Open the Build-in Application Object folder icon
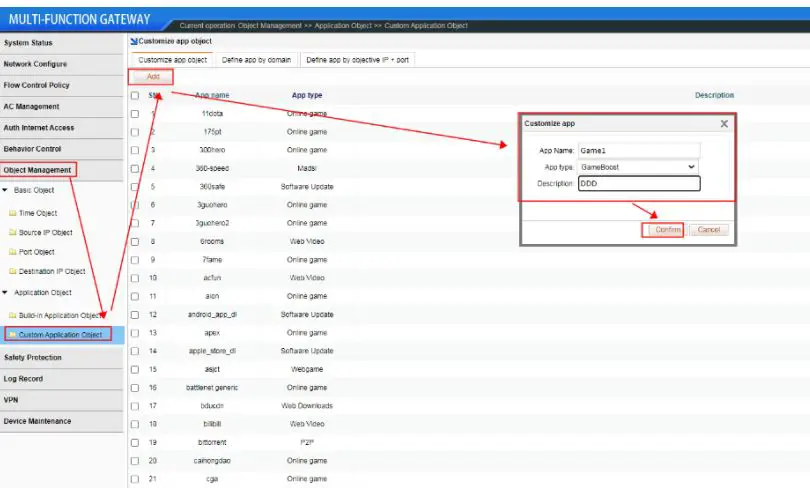This screenshot has width=810, height=488. click(x=12, y=315)
